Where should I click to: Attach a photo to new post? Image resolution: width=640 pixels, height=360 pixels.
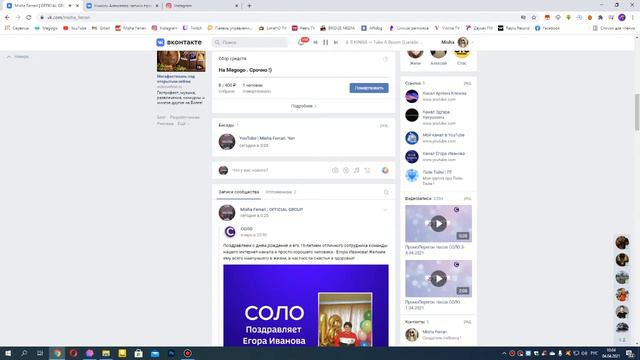tap(335, 170)
